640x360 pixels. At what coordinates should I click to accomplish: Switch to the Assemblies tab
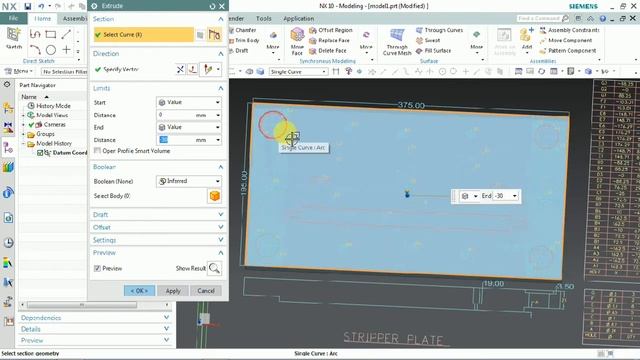point(74,18)
